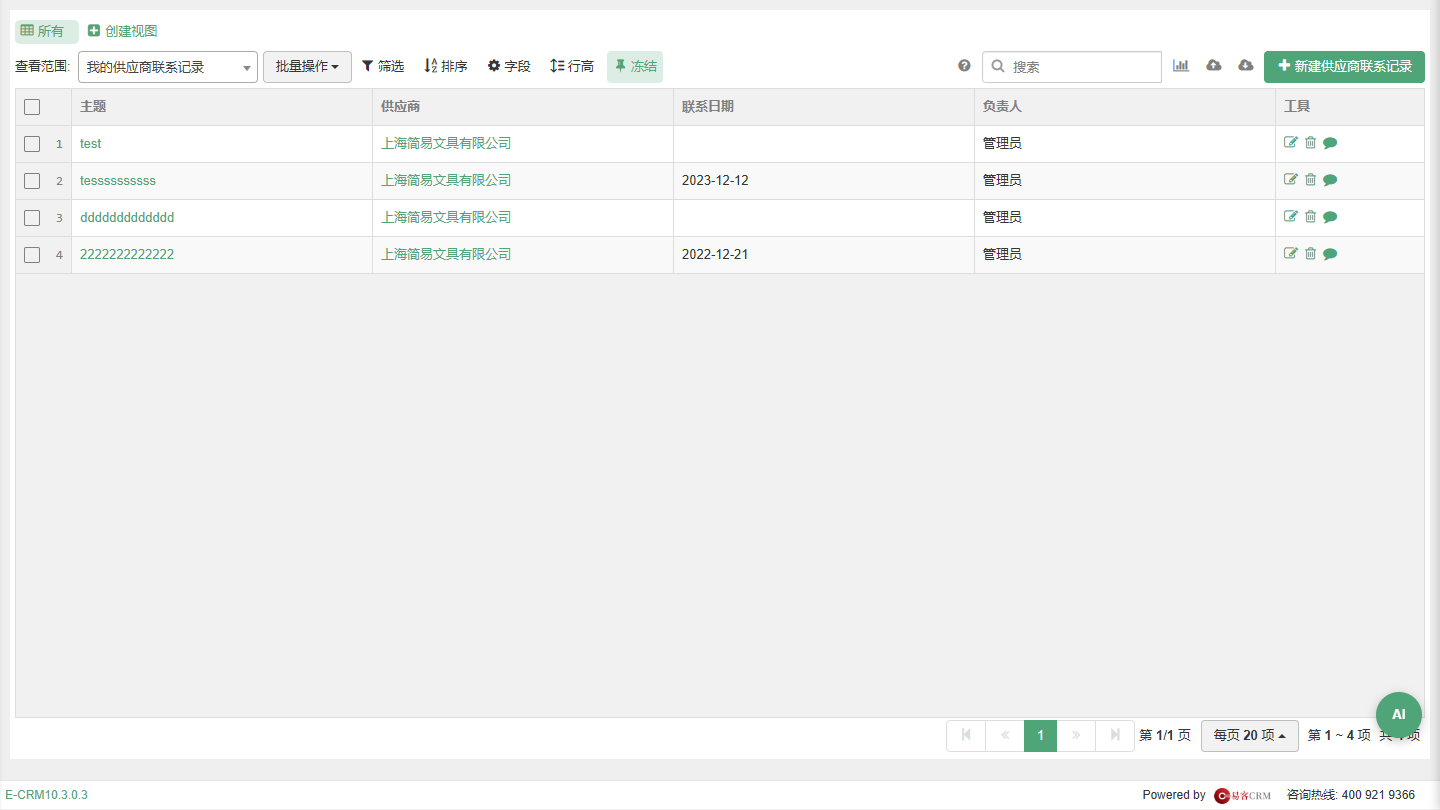Open the 'dddddddddddddd' record link
Image resolution: width=1440 pixels, height=810 pixels.
click(127, 218)
